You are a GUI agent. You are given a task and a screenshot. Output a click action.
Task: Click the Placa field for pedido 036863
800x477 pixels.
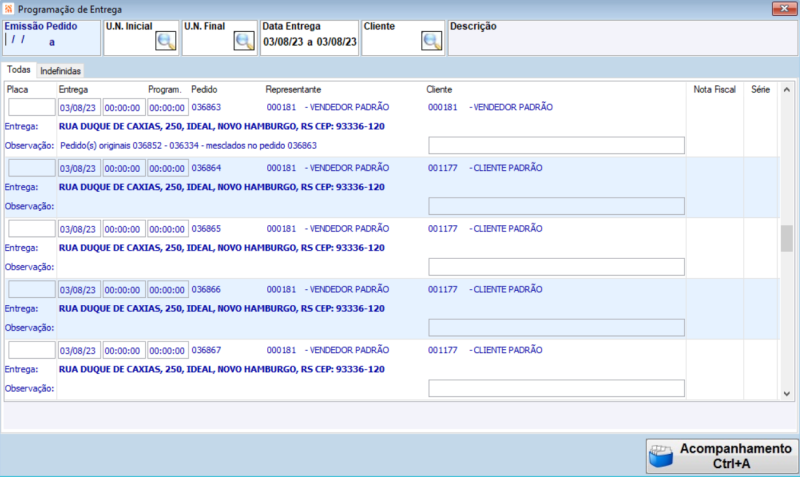tap(32, 108)
